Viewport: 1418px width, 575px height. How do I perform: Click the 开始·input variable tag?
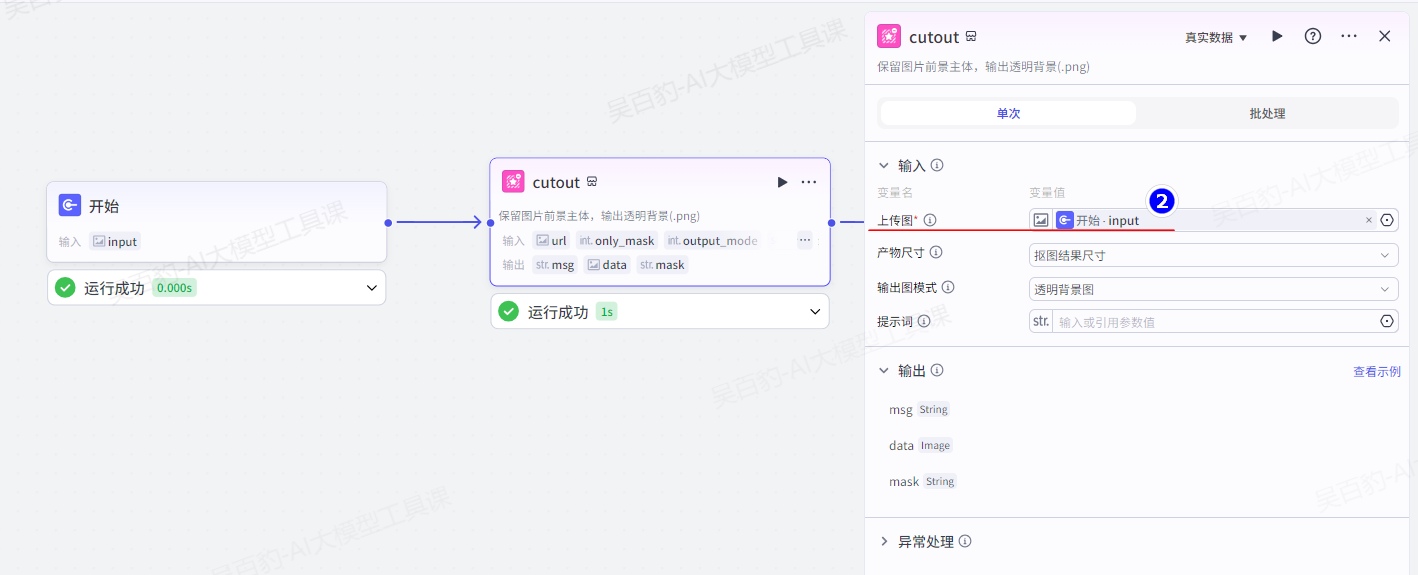point(1098,220)
